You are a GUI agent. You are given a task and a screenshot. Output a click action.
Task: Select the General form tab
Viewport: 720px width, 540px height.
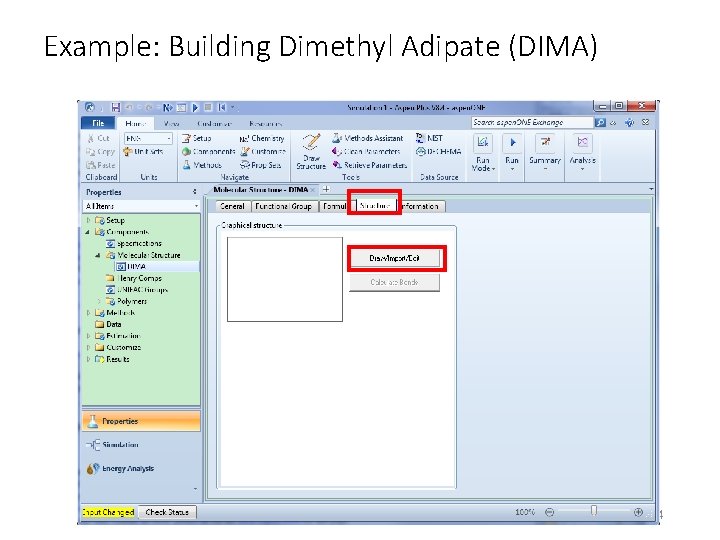pyautogui.click(x=232, y=206)
